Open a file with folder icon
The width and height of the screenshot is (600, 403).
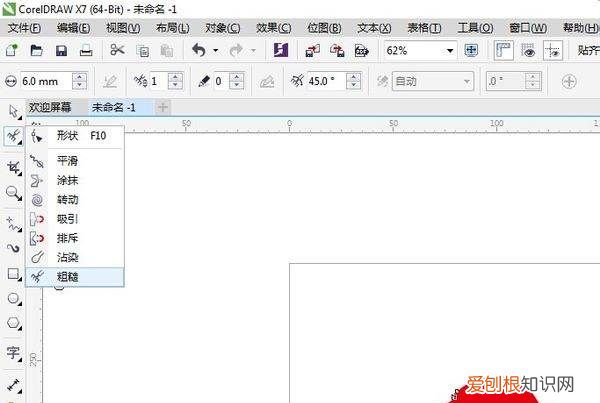click(x=36, y=50)
